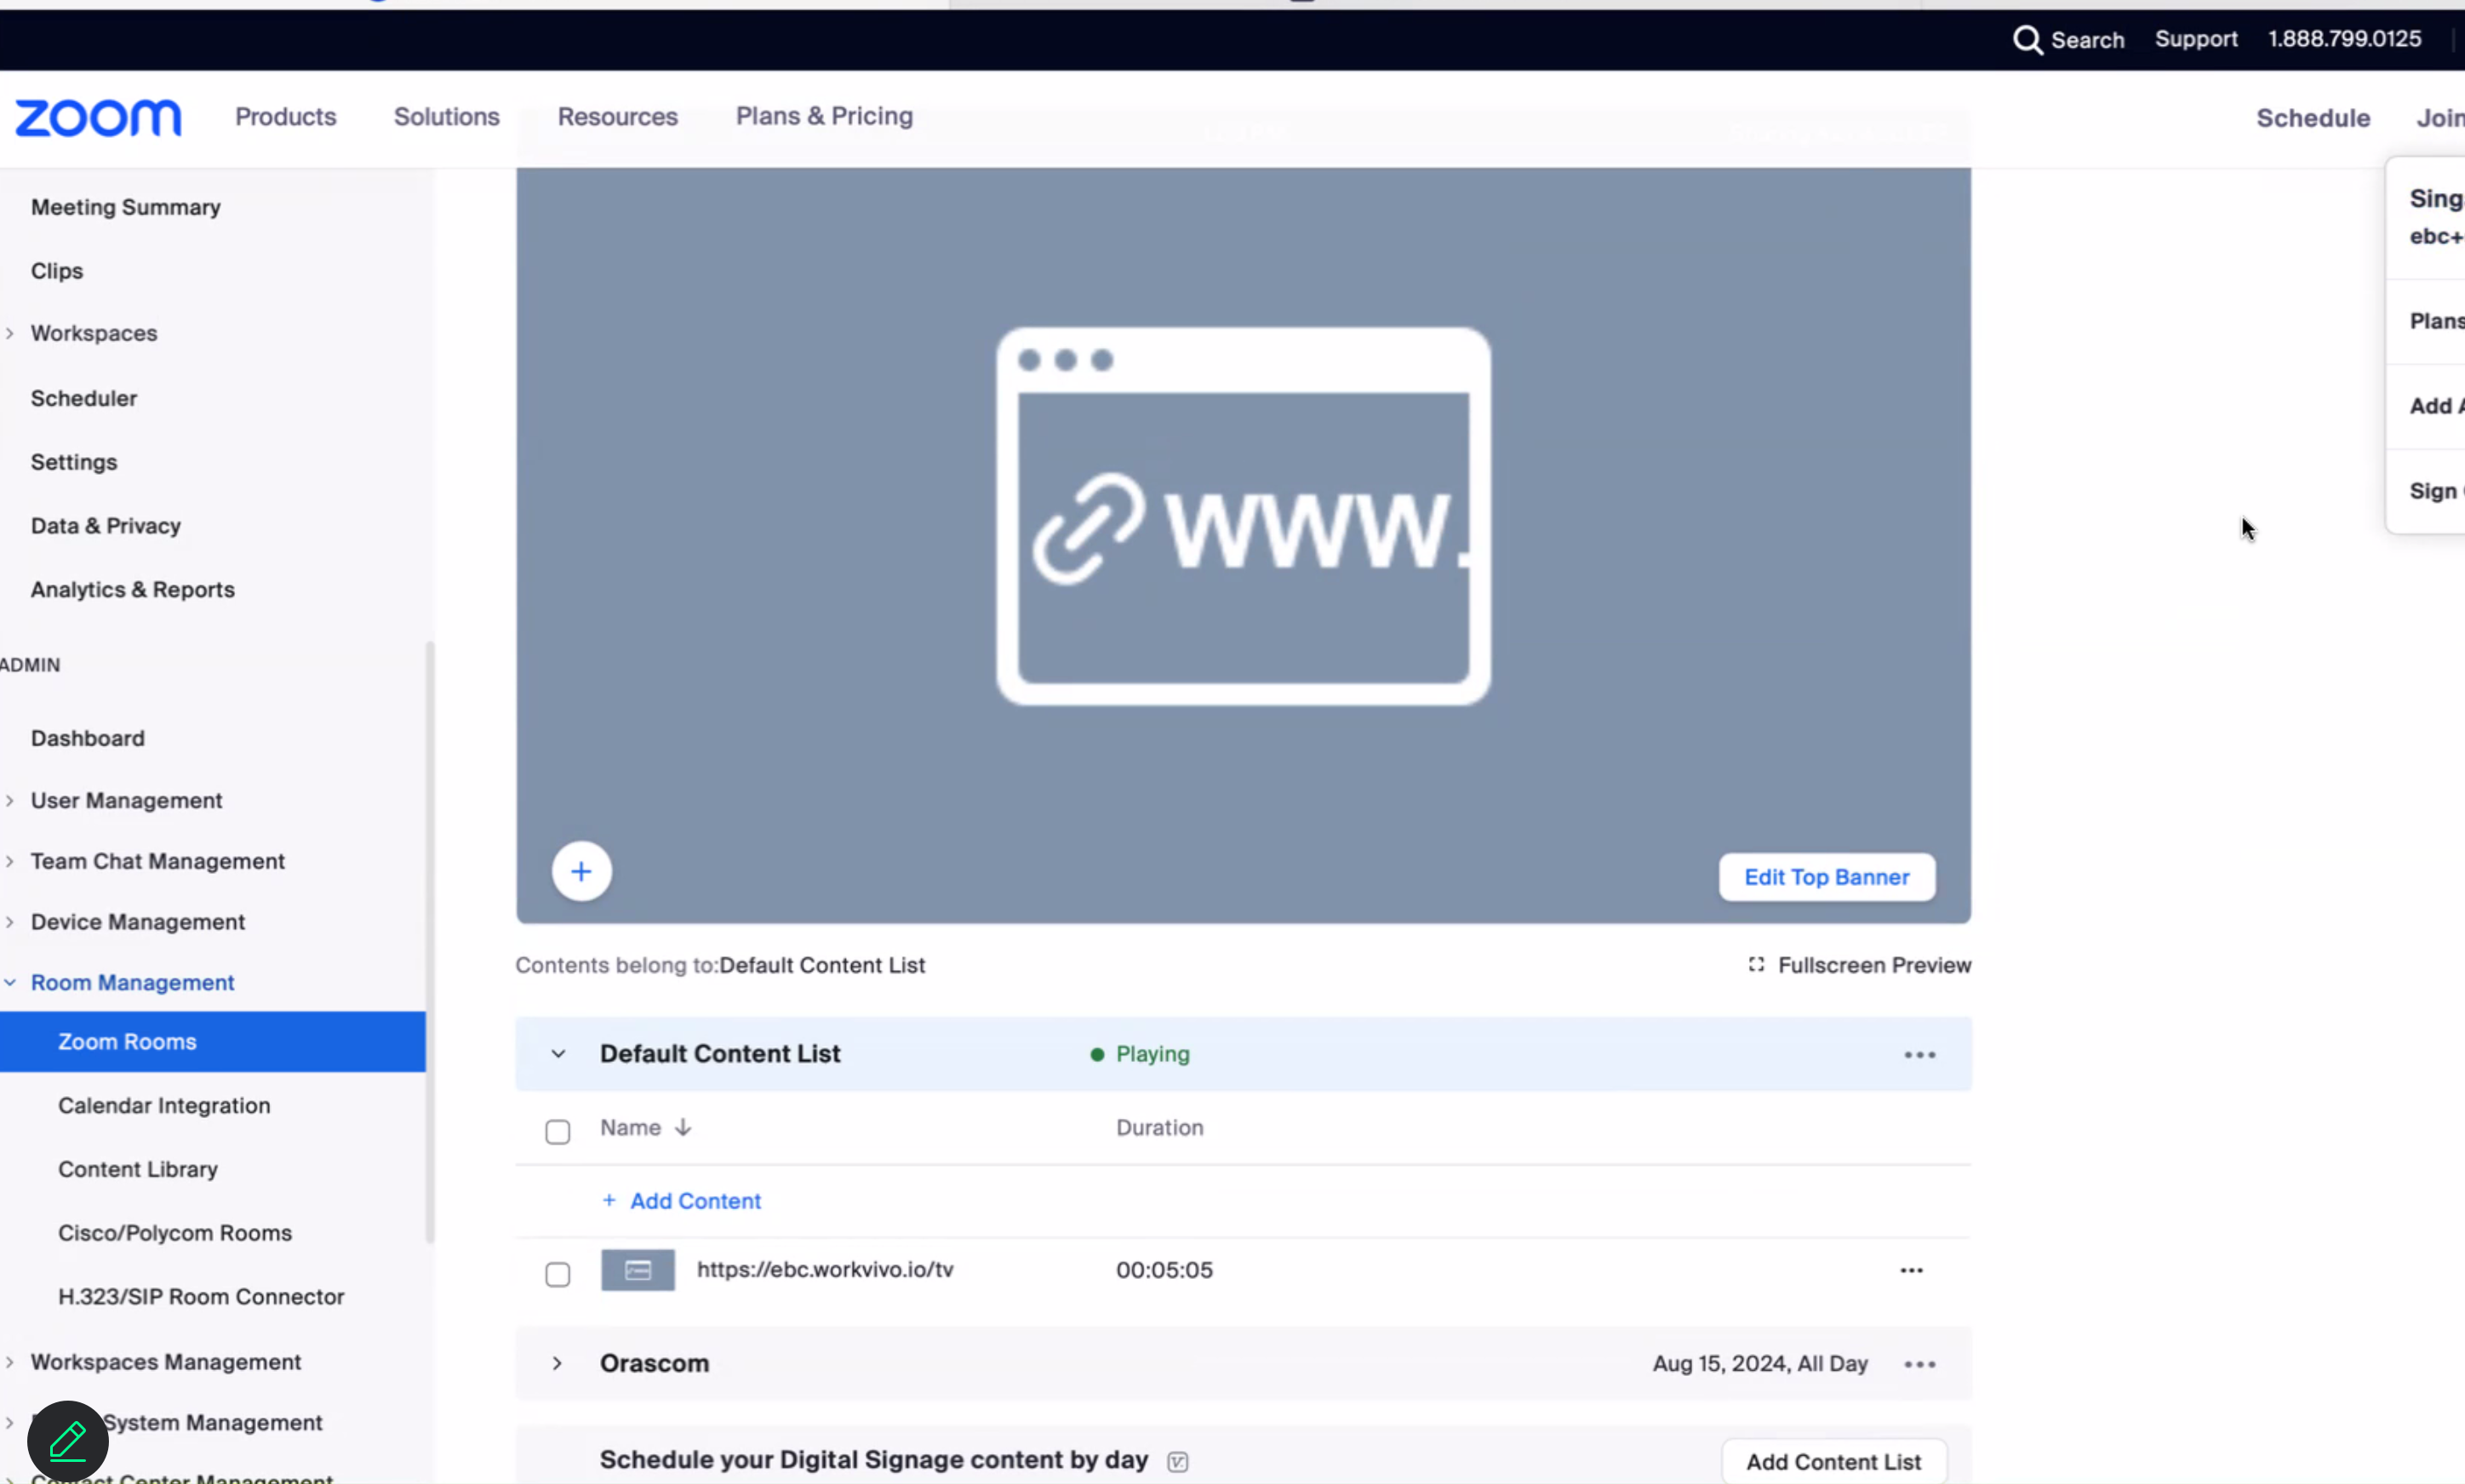Click the Add Content List button
This screenshot has width=2465, height=1484.
click(x=1833, y=1462)
